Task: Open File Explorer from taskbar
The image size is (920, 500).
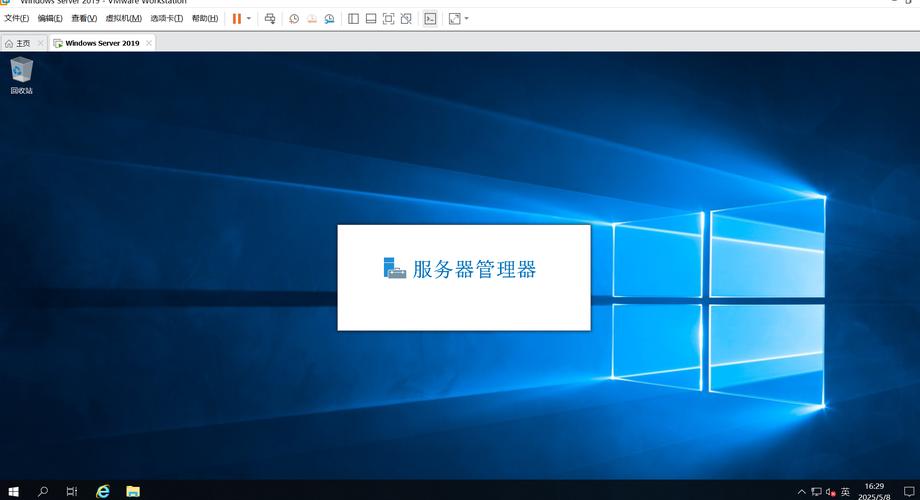Action: coord(133,491)
